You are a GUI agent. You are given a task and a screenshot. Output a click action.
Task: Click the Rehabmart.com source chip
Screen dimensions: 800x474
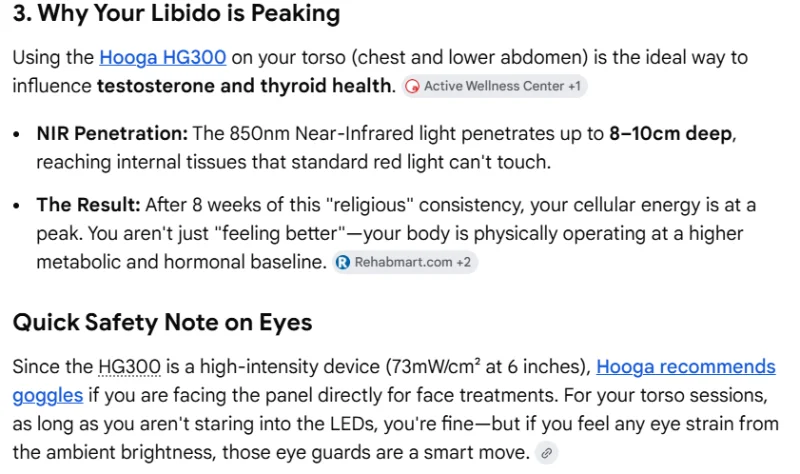tap(405, 262)
